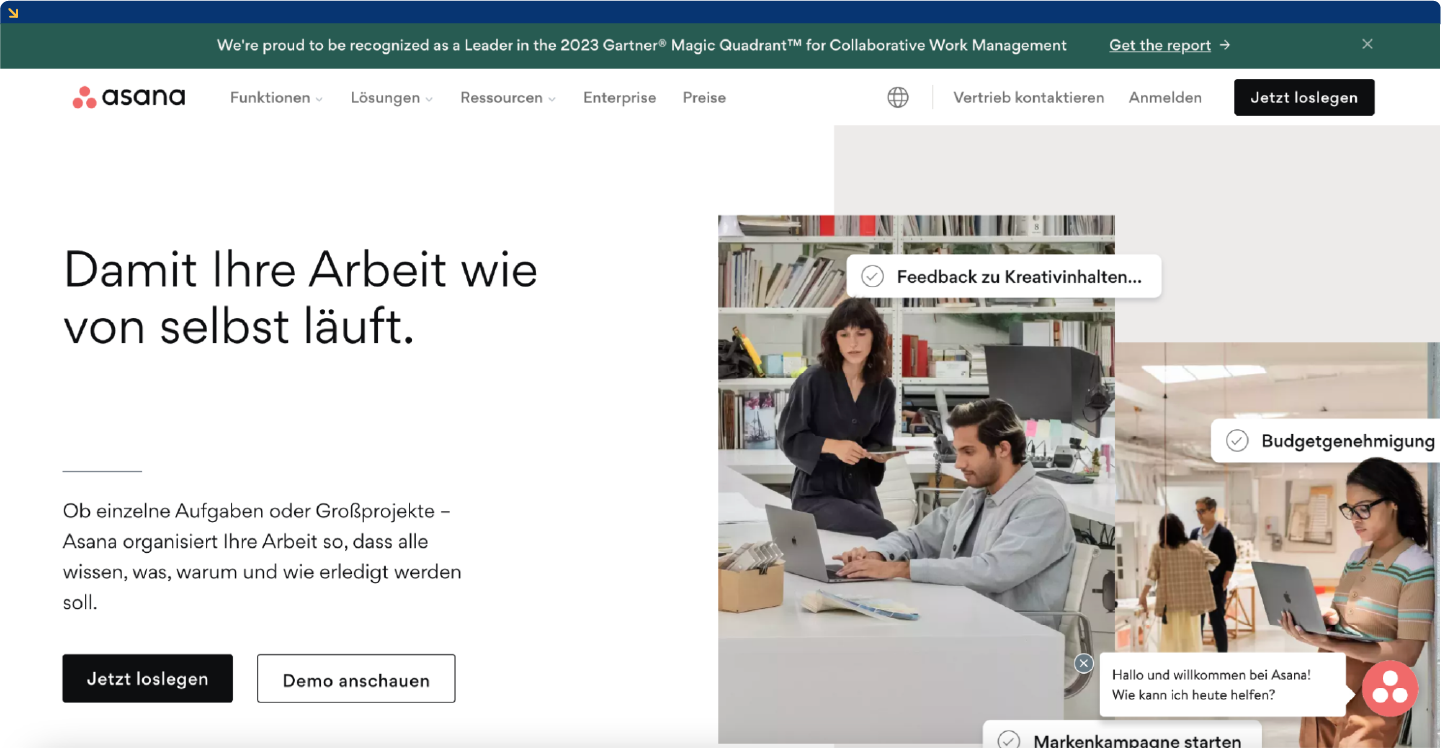The image size is (1441, 750).
Task: Expand the Ressourcen dropdown menu
Action: pos(508,98)
